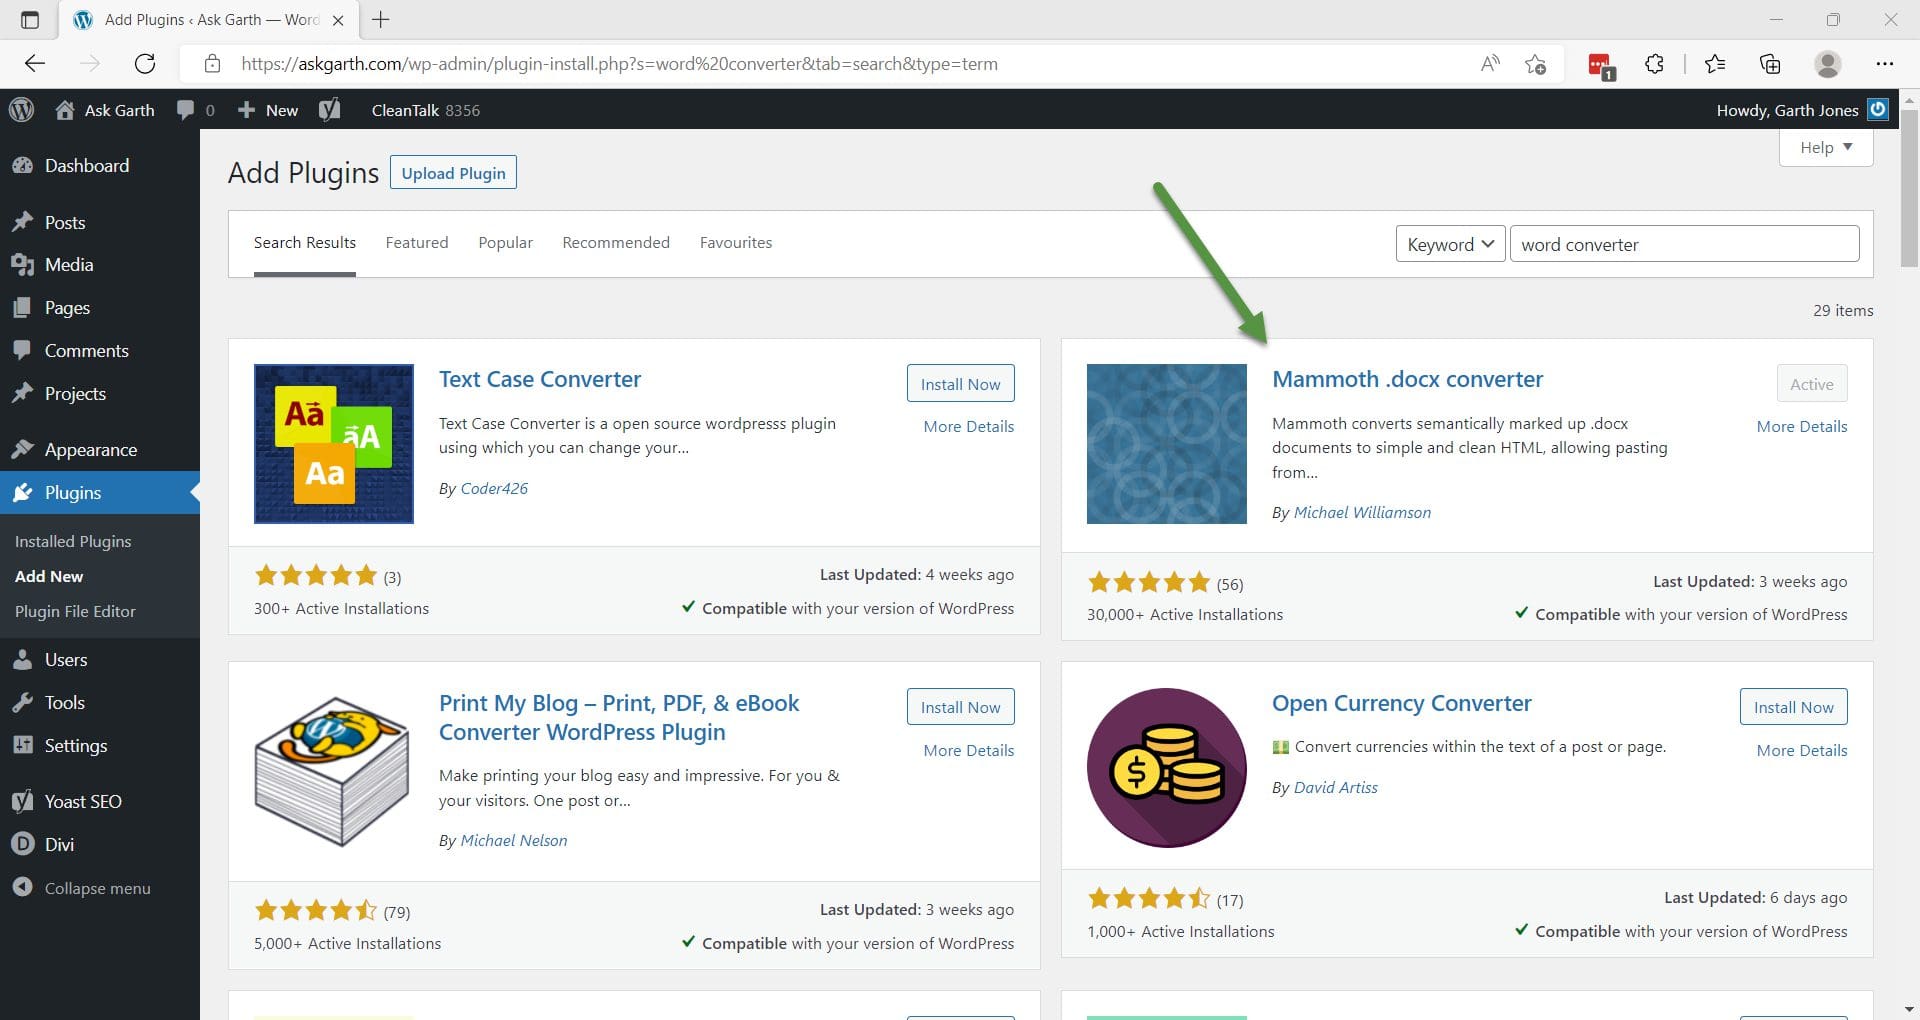Open Yoast SEO icon in admin bar
This screenshot has height=1020, width=1920.
coord(329,110)
